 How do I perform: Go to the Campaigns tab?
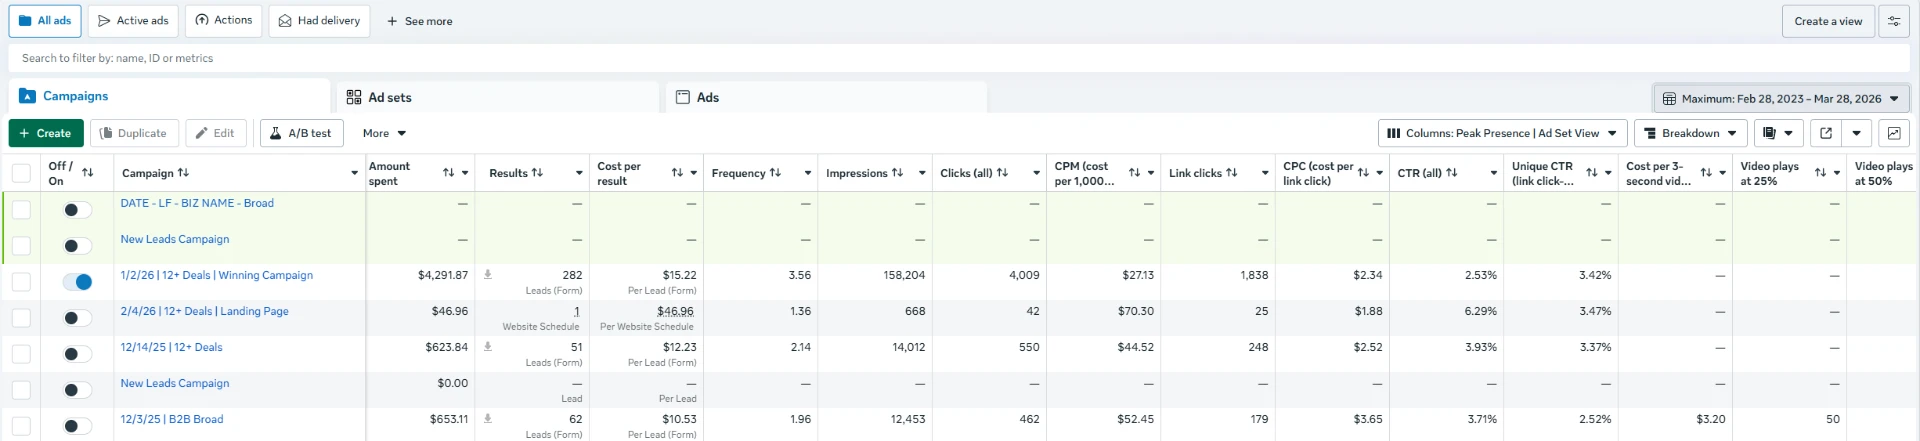(x=169, y=96)
